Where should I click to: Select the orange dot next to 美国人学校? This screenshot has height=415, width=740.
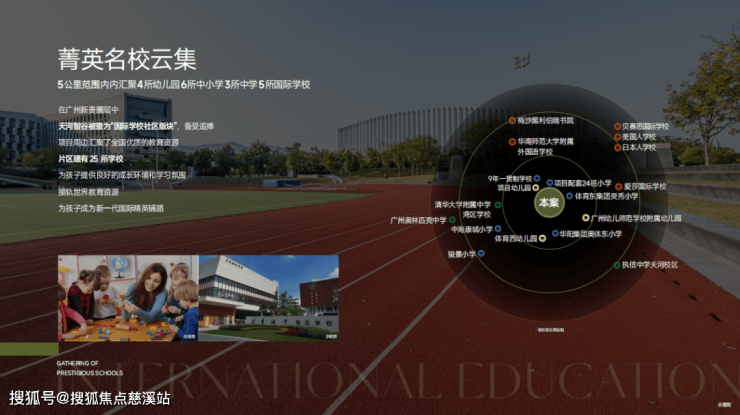617,137
